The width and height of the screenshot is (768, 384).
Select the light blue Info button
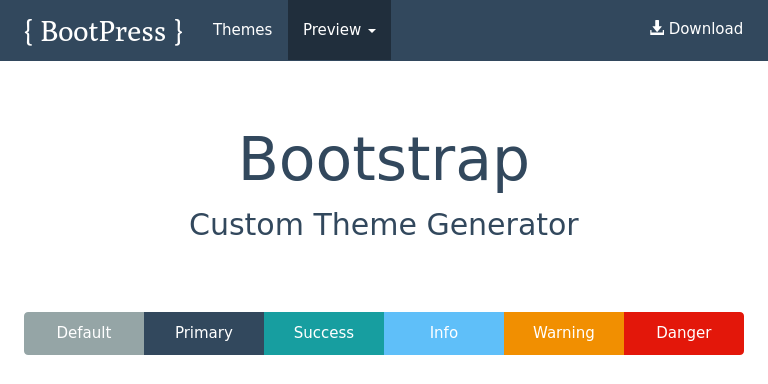pos(444,333)
